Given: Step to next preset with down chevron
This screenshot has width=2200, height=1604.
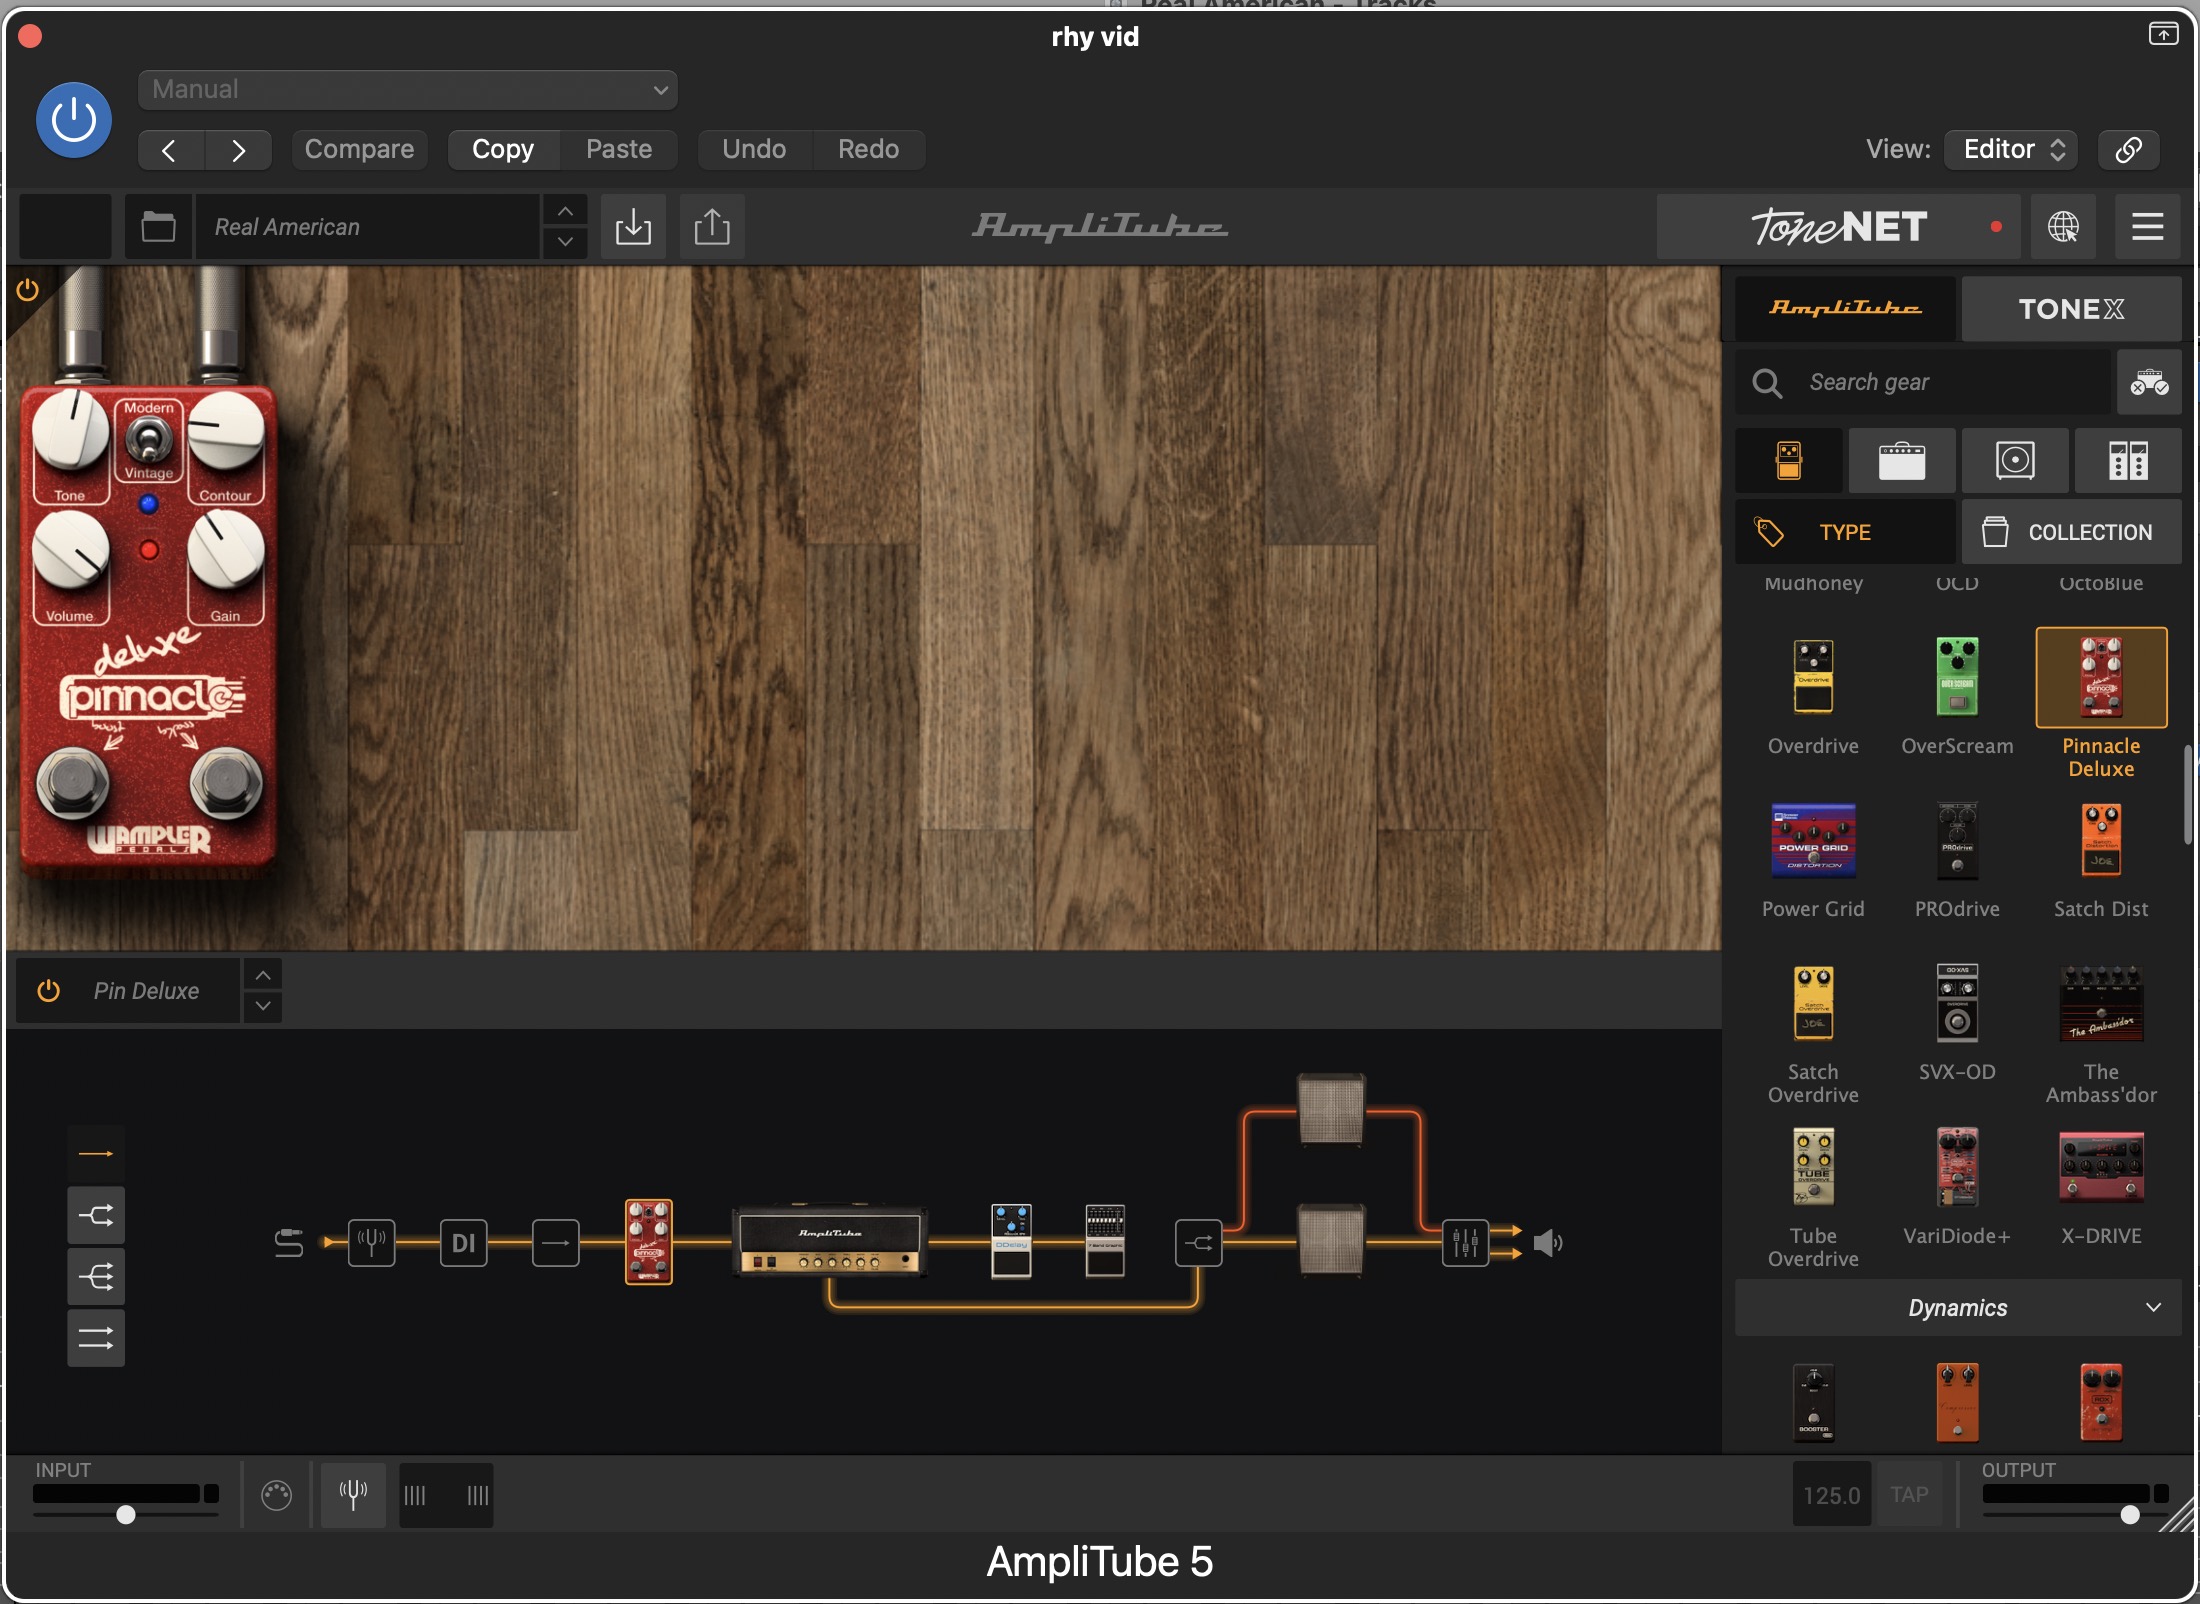Looking at the screenshot, I should tap(565, 243).
